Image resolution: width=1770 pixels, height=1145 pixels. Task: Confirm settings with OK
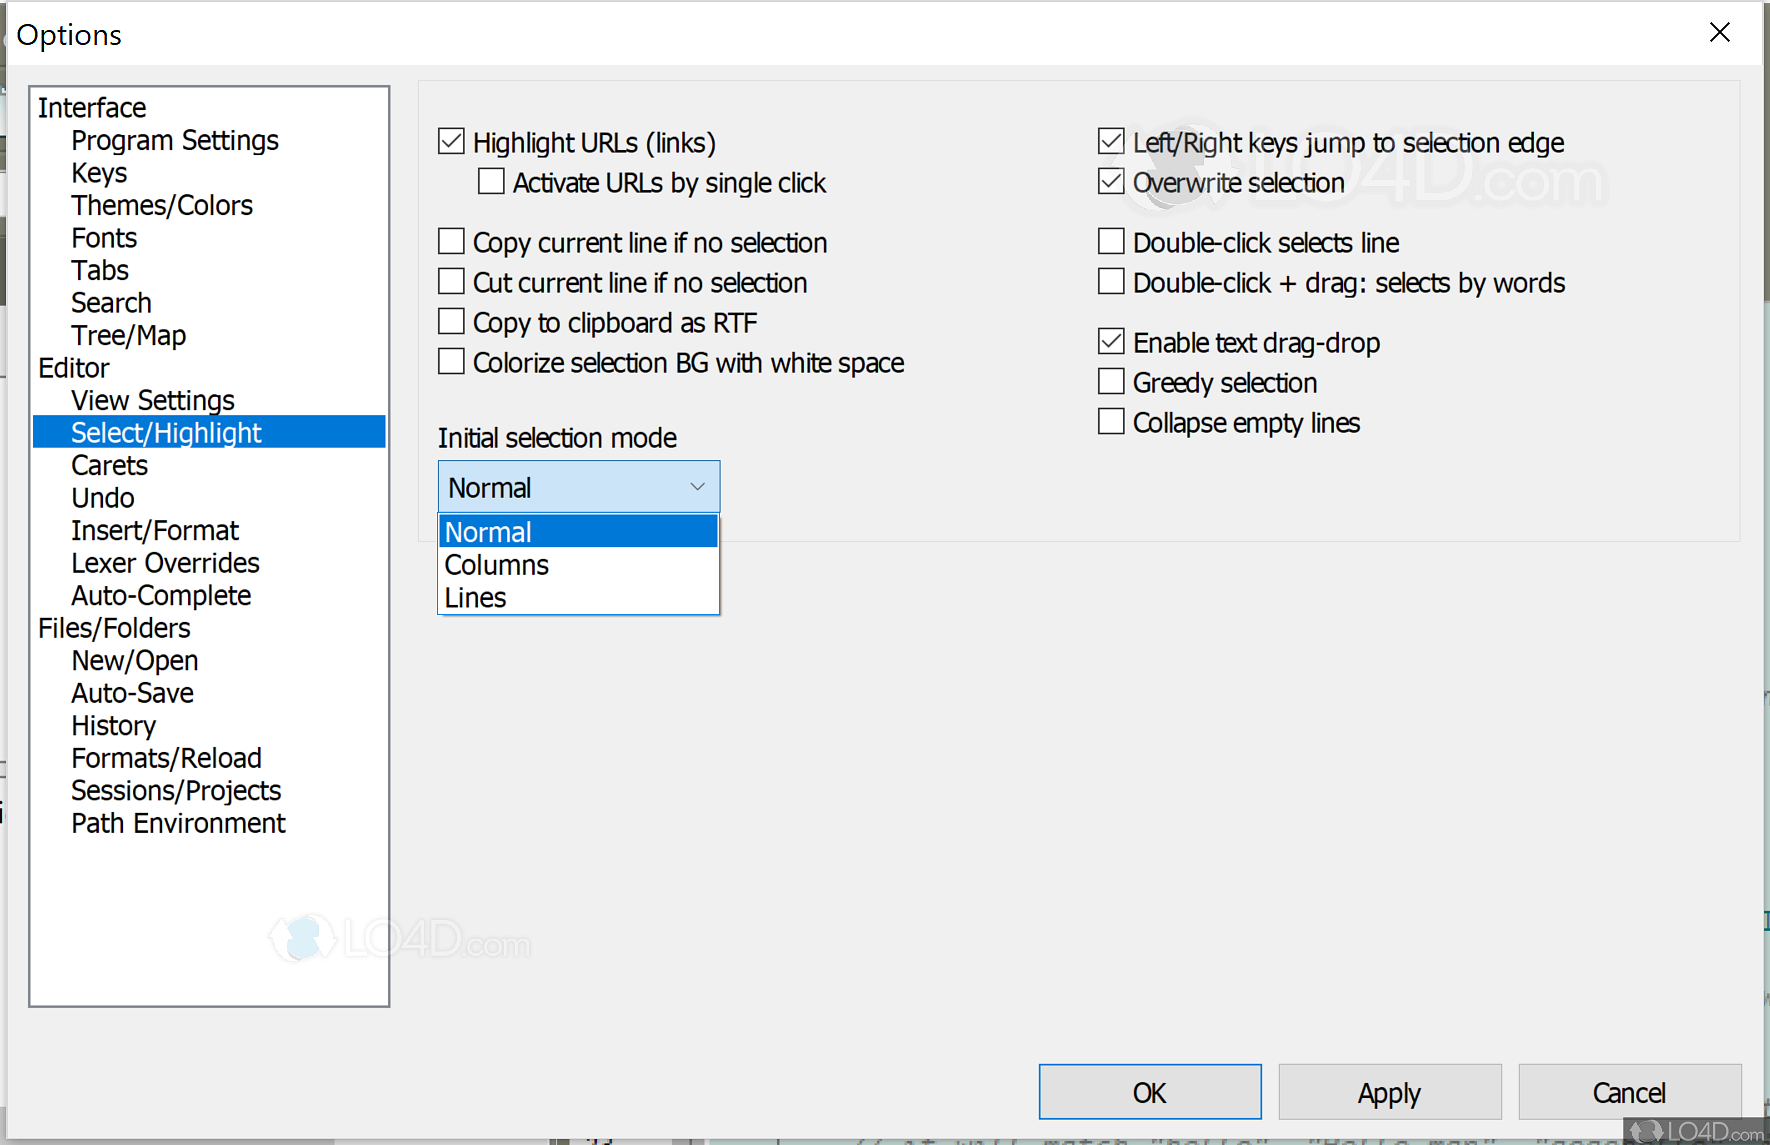click(x=1148, y=1092)
